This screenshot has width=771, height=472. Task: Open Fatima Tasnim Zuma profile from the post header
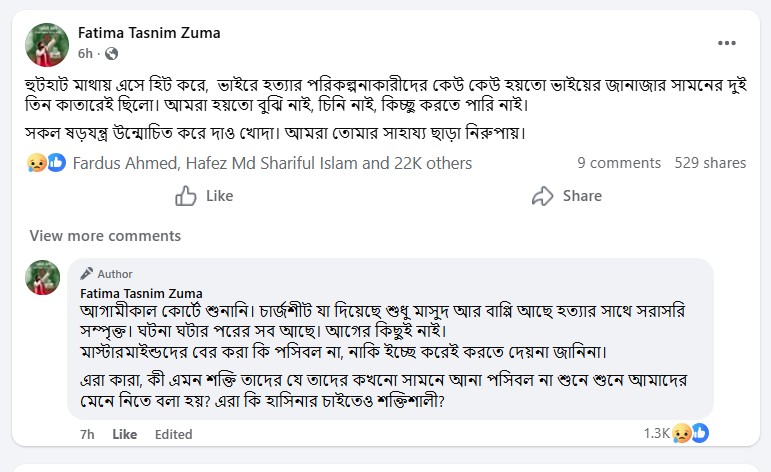click(149, 33)
